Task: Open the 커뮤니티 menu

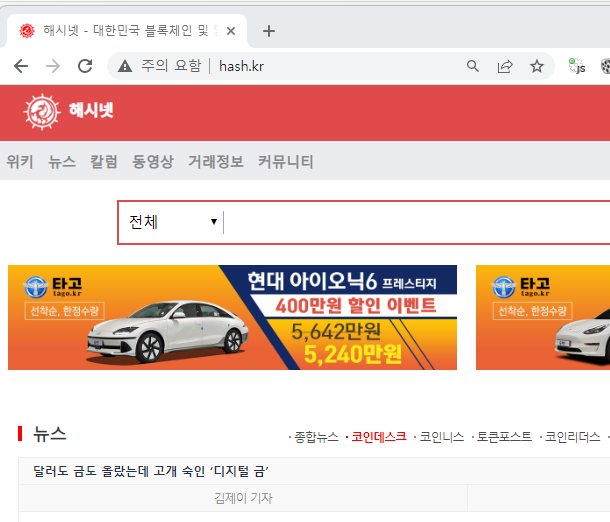Action: (286, 161)
